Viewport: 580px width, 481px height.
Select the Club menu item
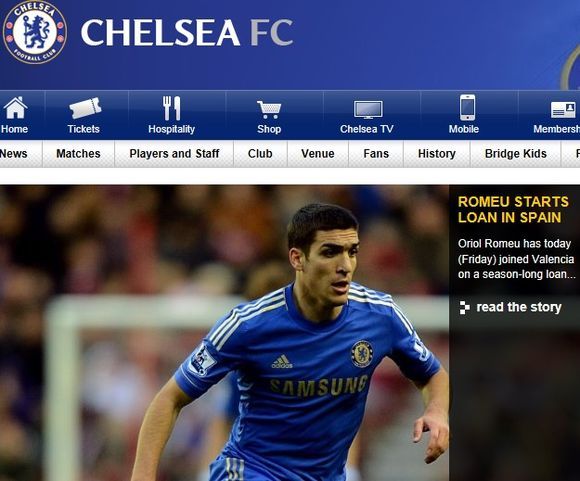click(x=260, y=154)
